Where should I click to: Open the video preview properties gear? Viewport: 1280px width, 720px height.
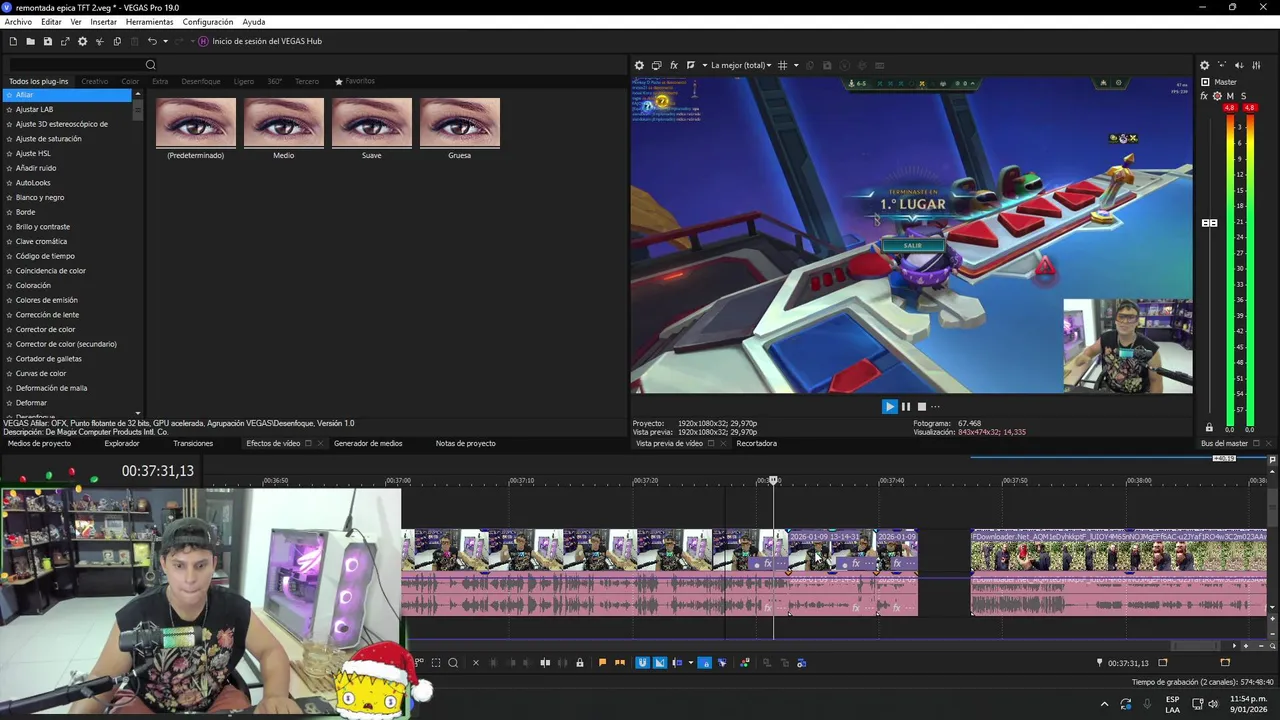click(639, 65)
